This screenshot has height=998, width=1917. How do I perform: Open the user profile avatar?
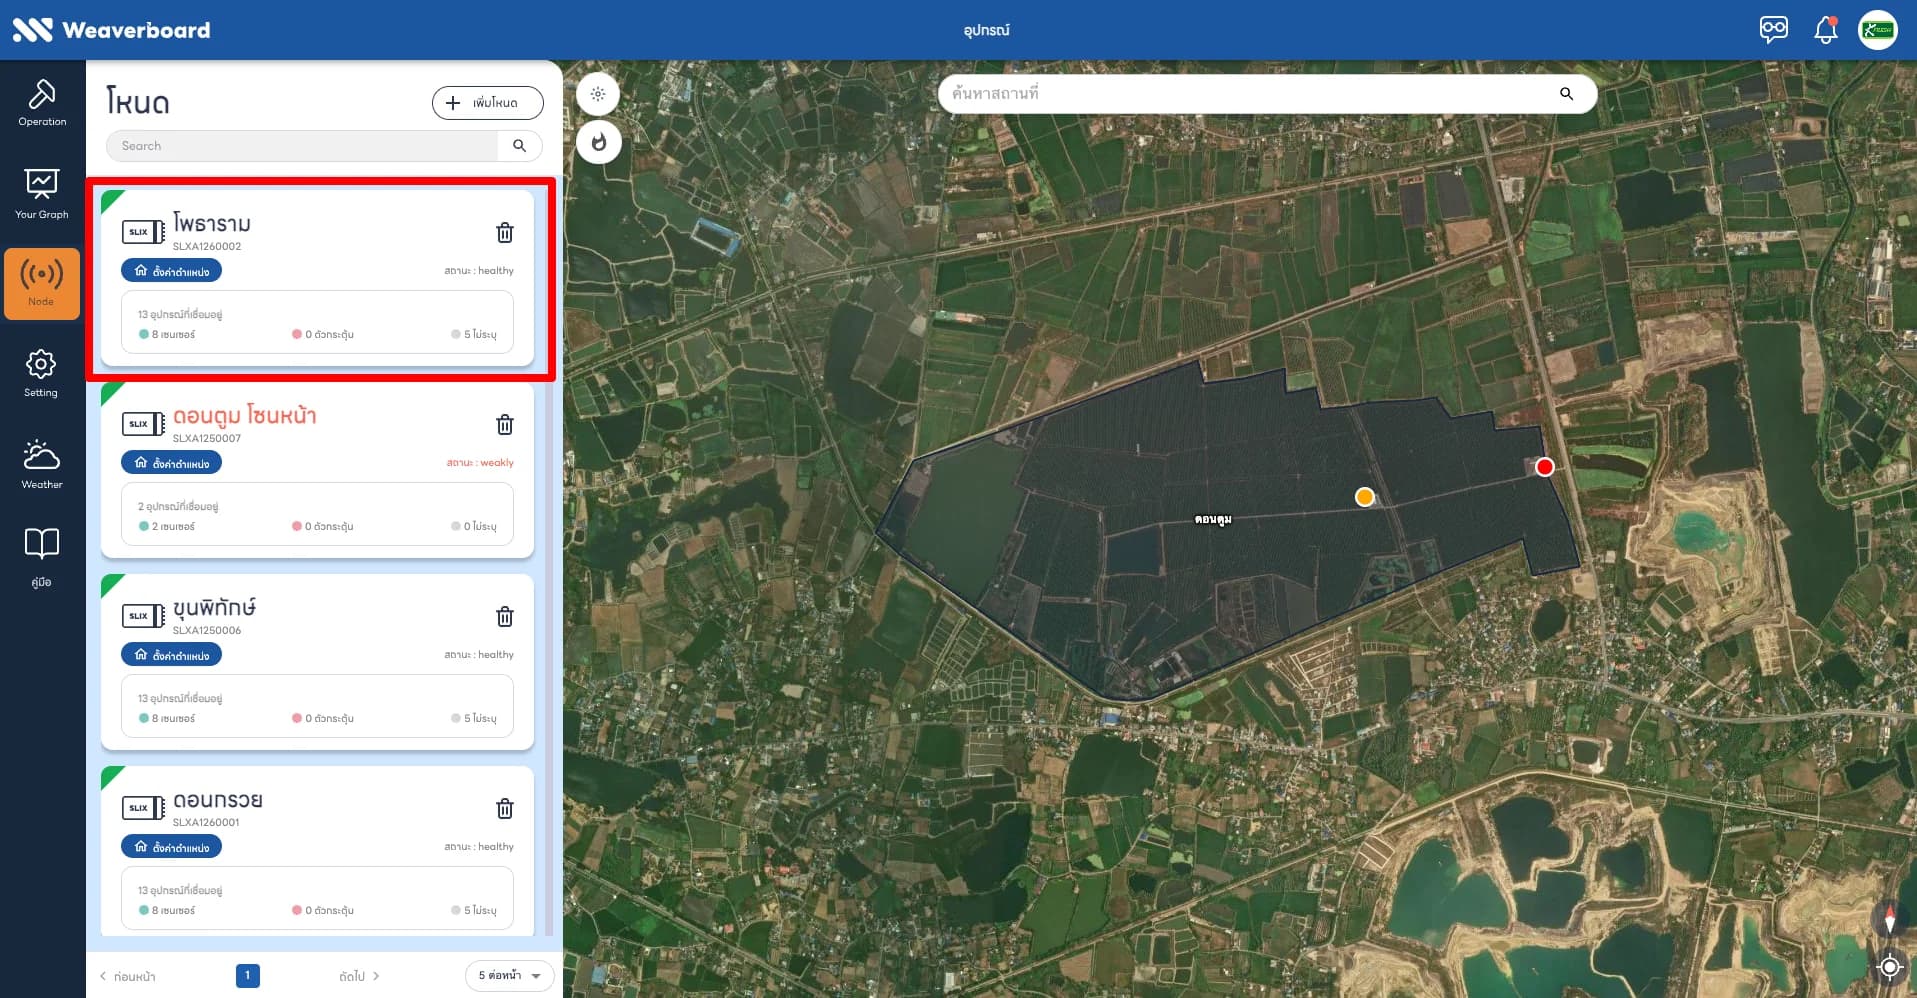[1877, 30]
